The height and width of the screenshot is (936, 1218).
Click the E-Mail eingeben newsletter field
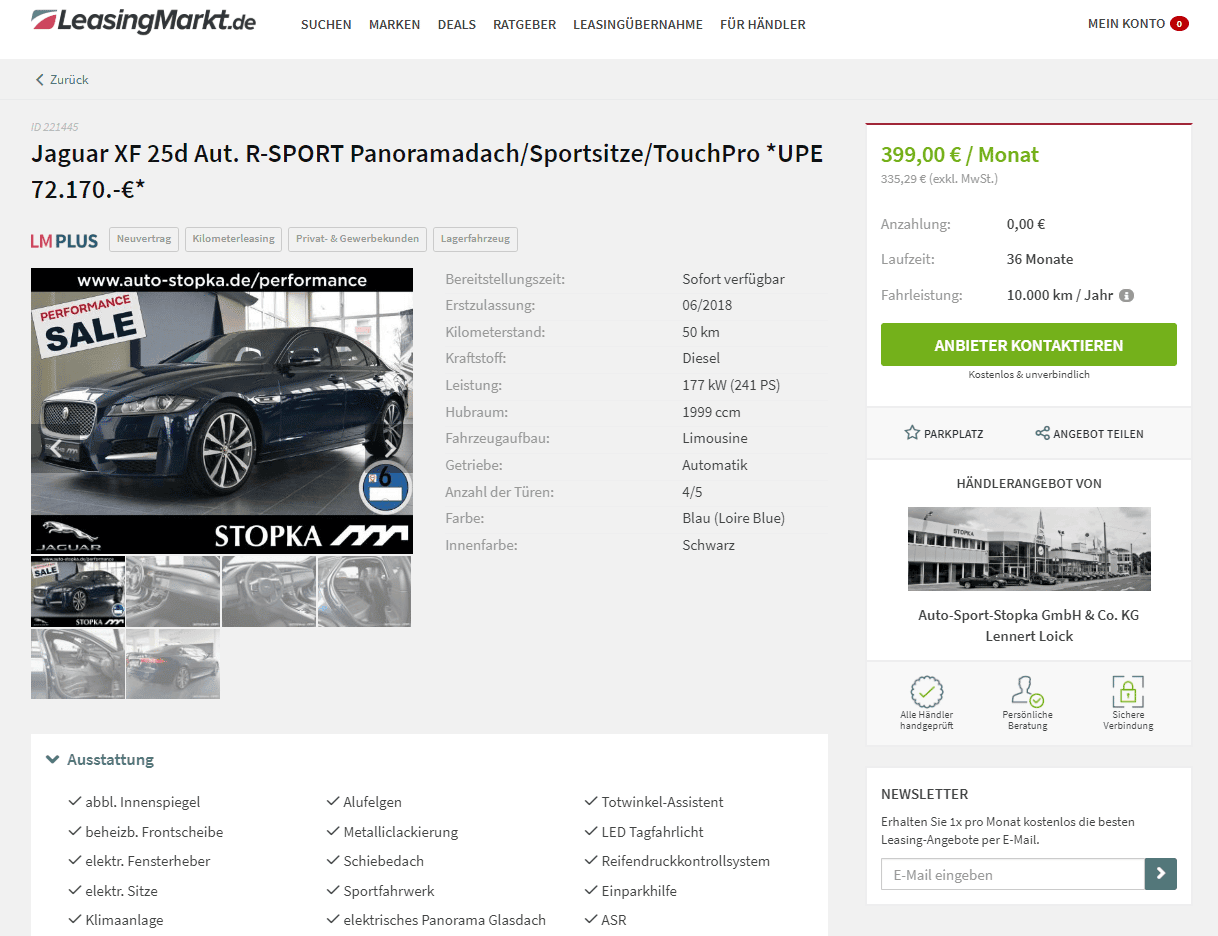(1013, 874)
